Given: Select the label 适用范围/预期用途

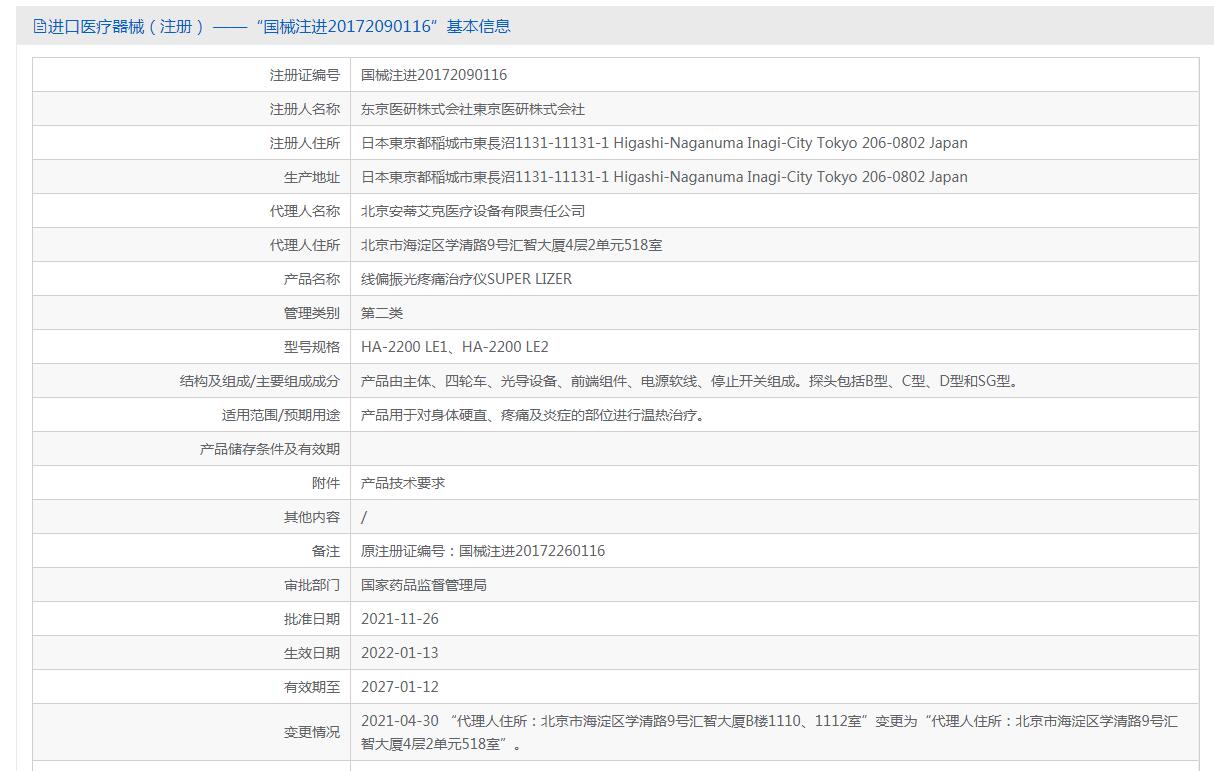Looking at the screenshot, I should point(281,415).
